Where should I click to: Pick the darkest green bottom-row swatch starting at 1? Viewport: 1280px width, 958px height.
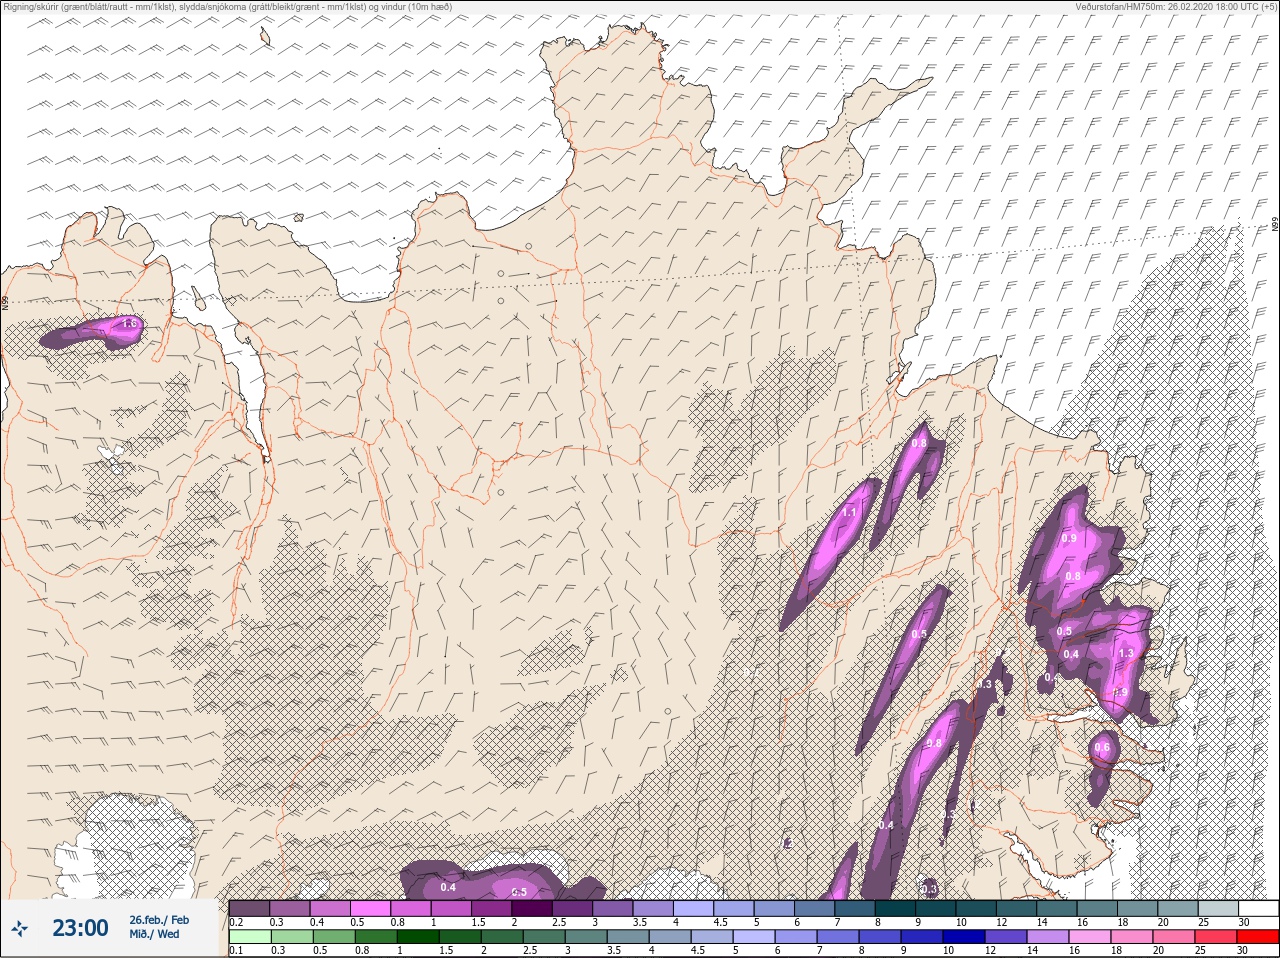tap(416, 936)
